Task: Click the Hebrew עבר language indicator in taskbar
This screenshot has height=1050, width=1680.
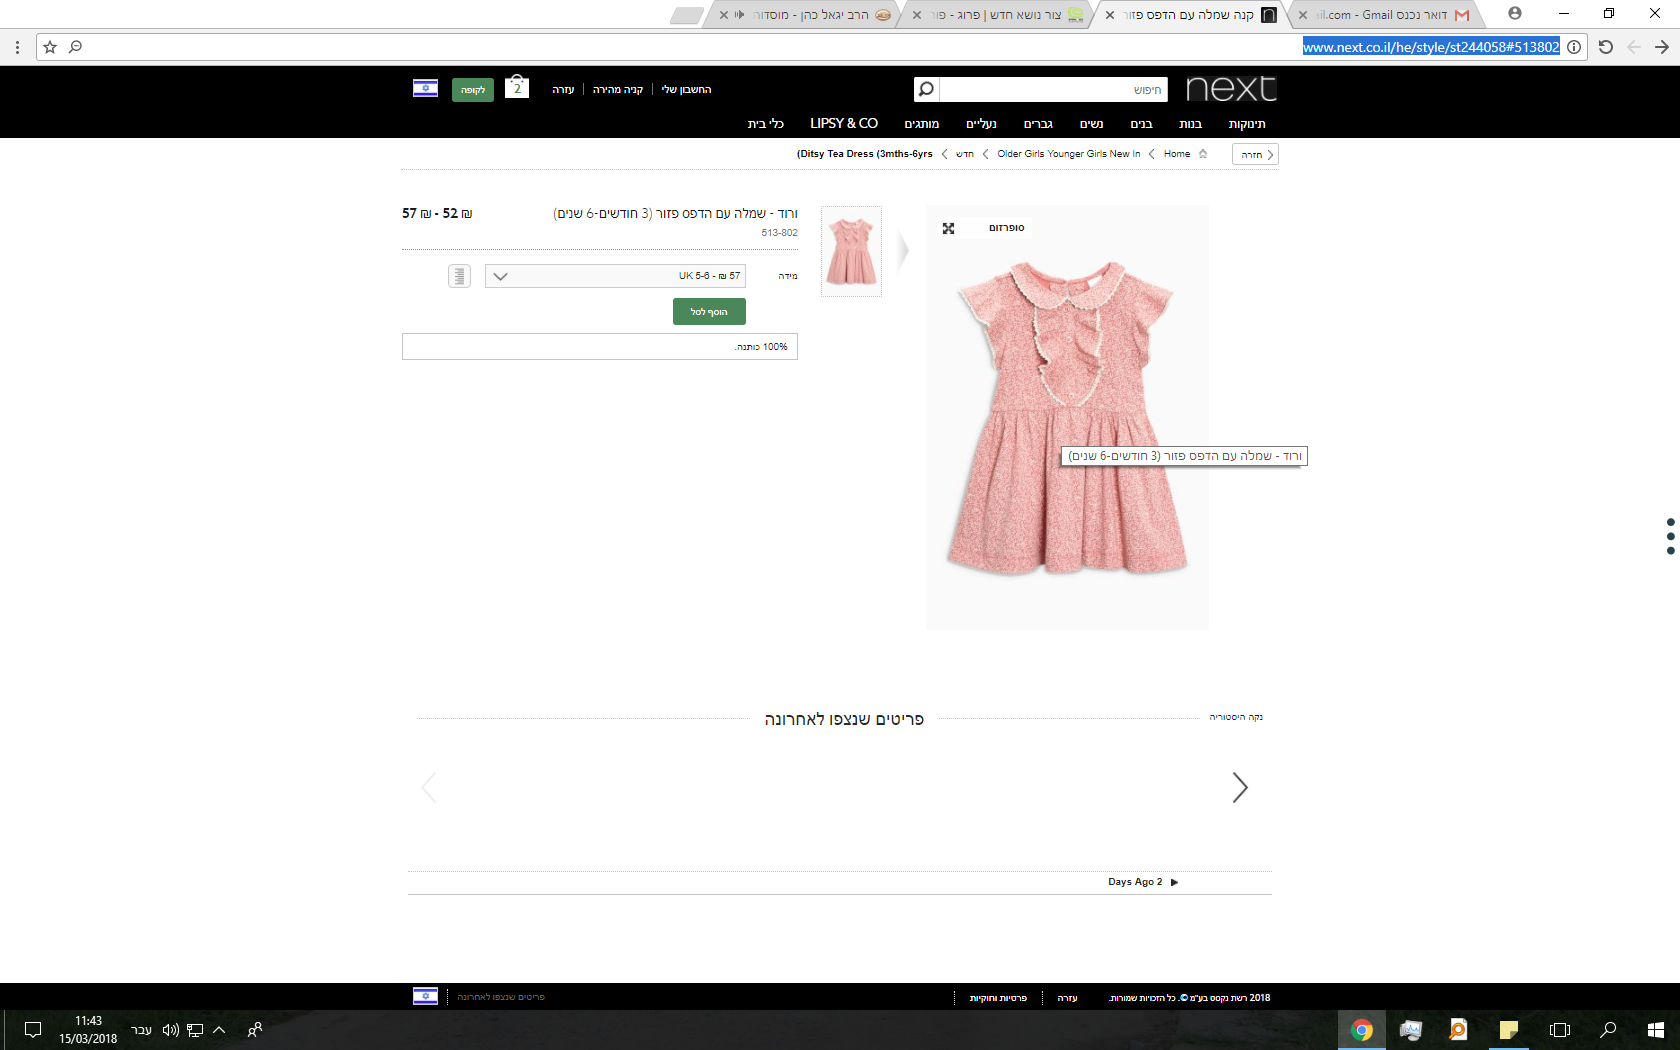Action: pos(141,1030)
